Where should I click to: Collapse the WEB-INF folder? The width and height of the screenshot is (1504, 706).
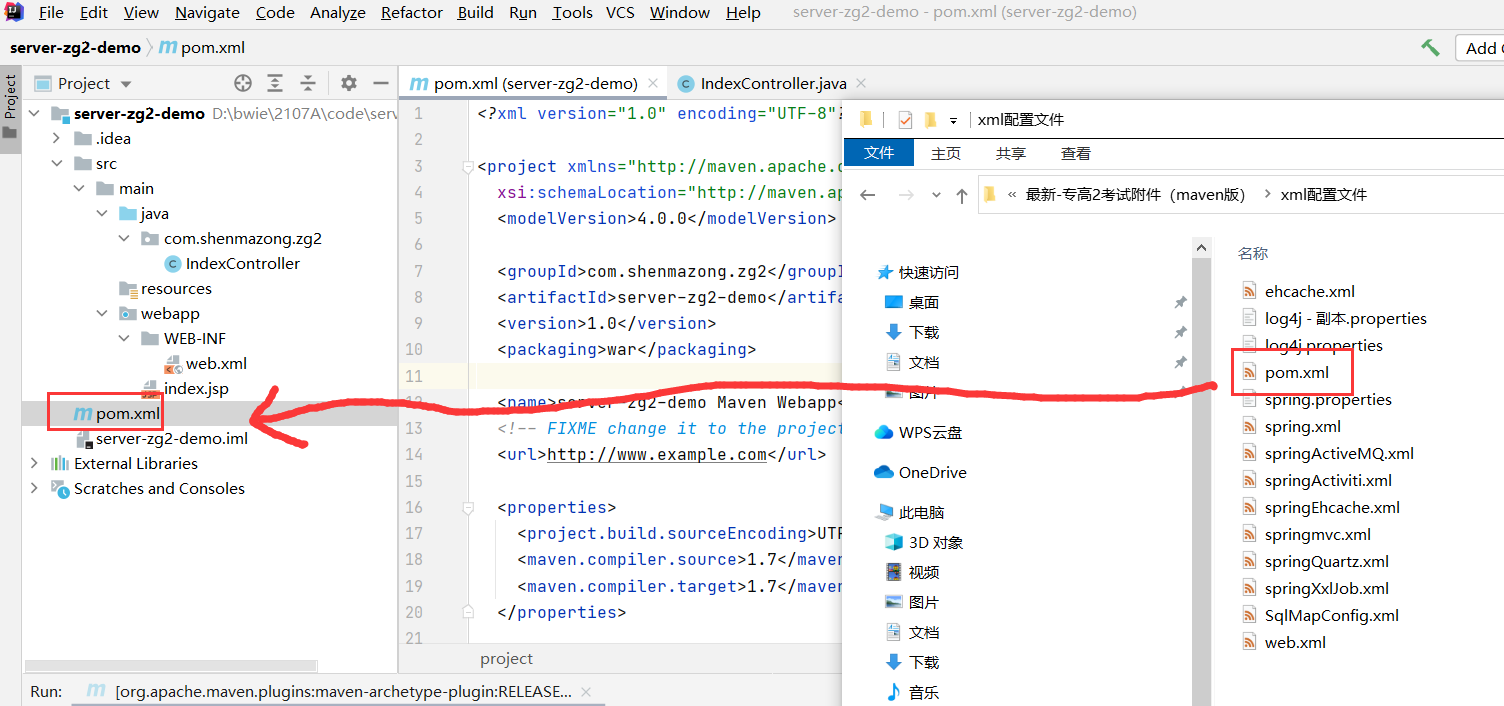click(x=124, y=339)
